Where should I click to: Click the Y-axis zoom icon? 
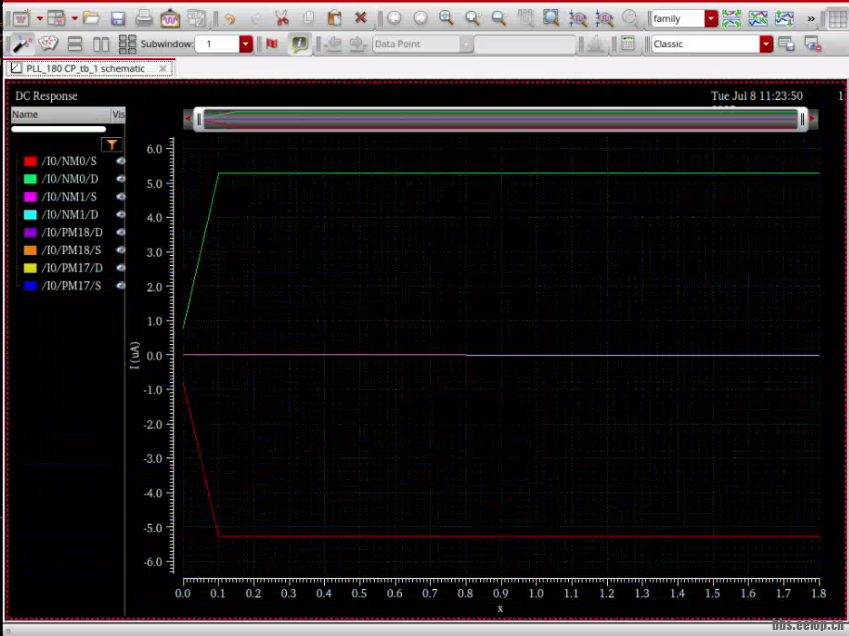[x=604, y=19]
